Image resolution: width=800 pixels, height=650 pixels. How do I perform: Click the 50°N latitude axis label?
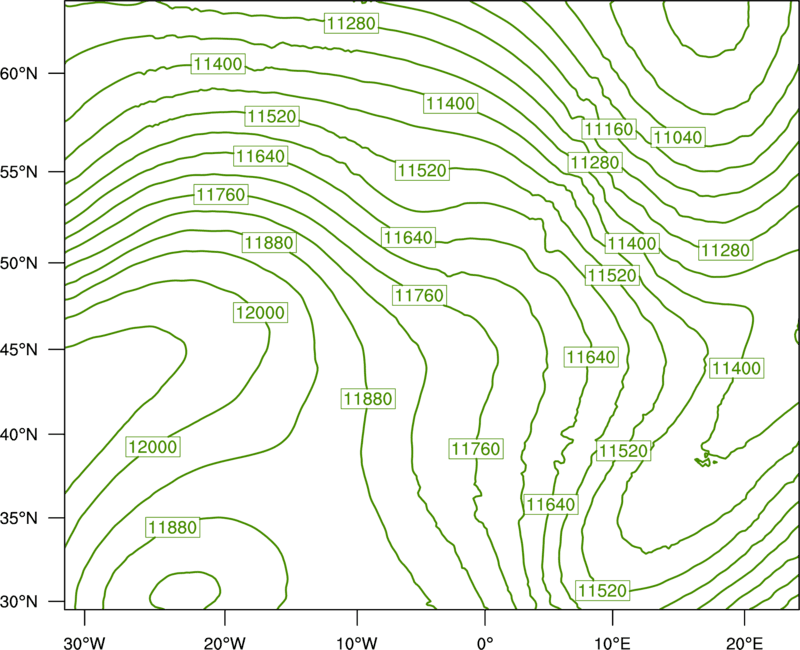(19, 263)
